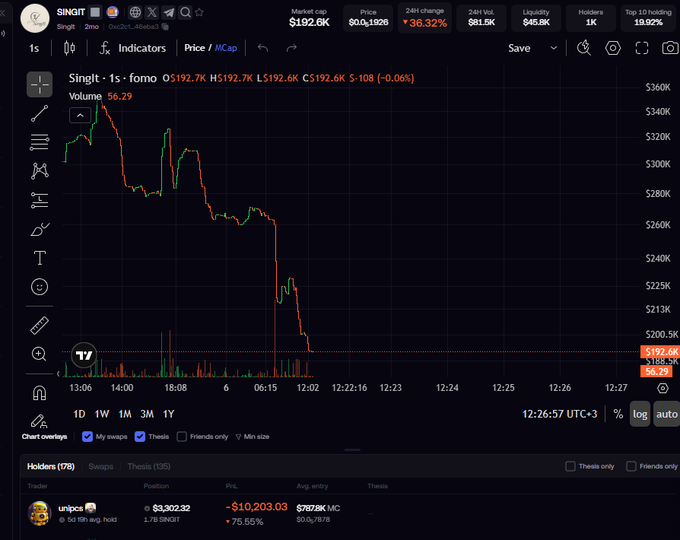Screen dimensions: 680x540
Task: Set the chart range to 1Y
Action: [169, 414]
